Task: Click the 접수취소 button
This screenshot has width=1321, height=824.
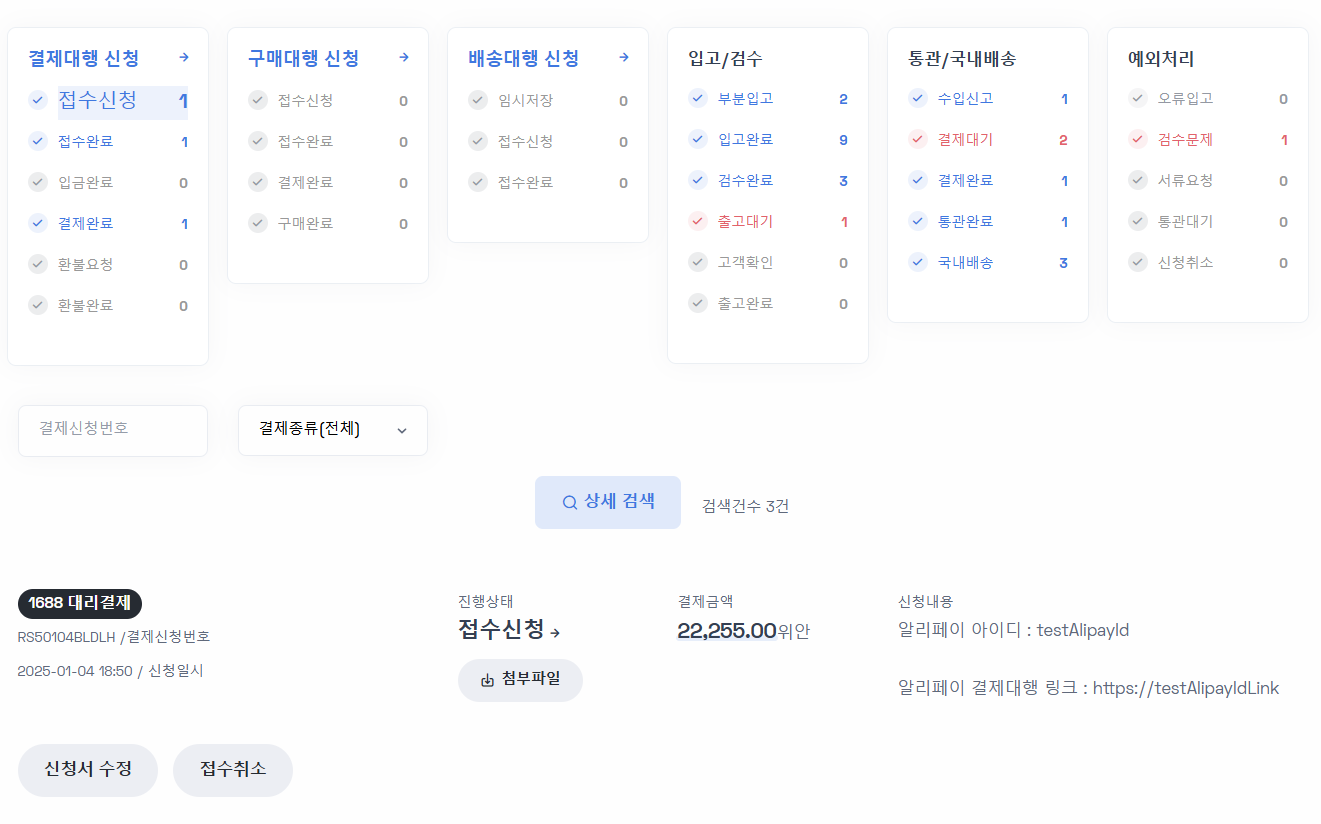Action: click(x=232, y=770)
